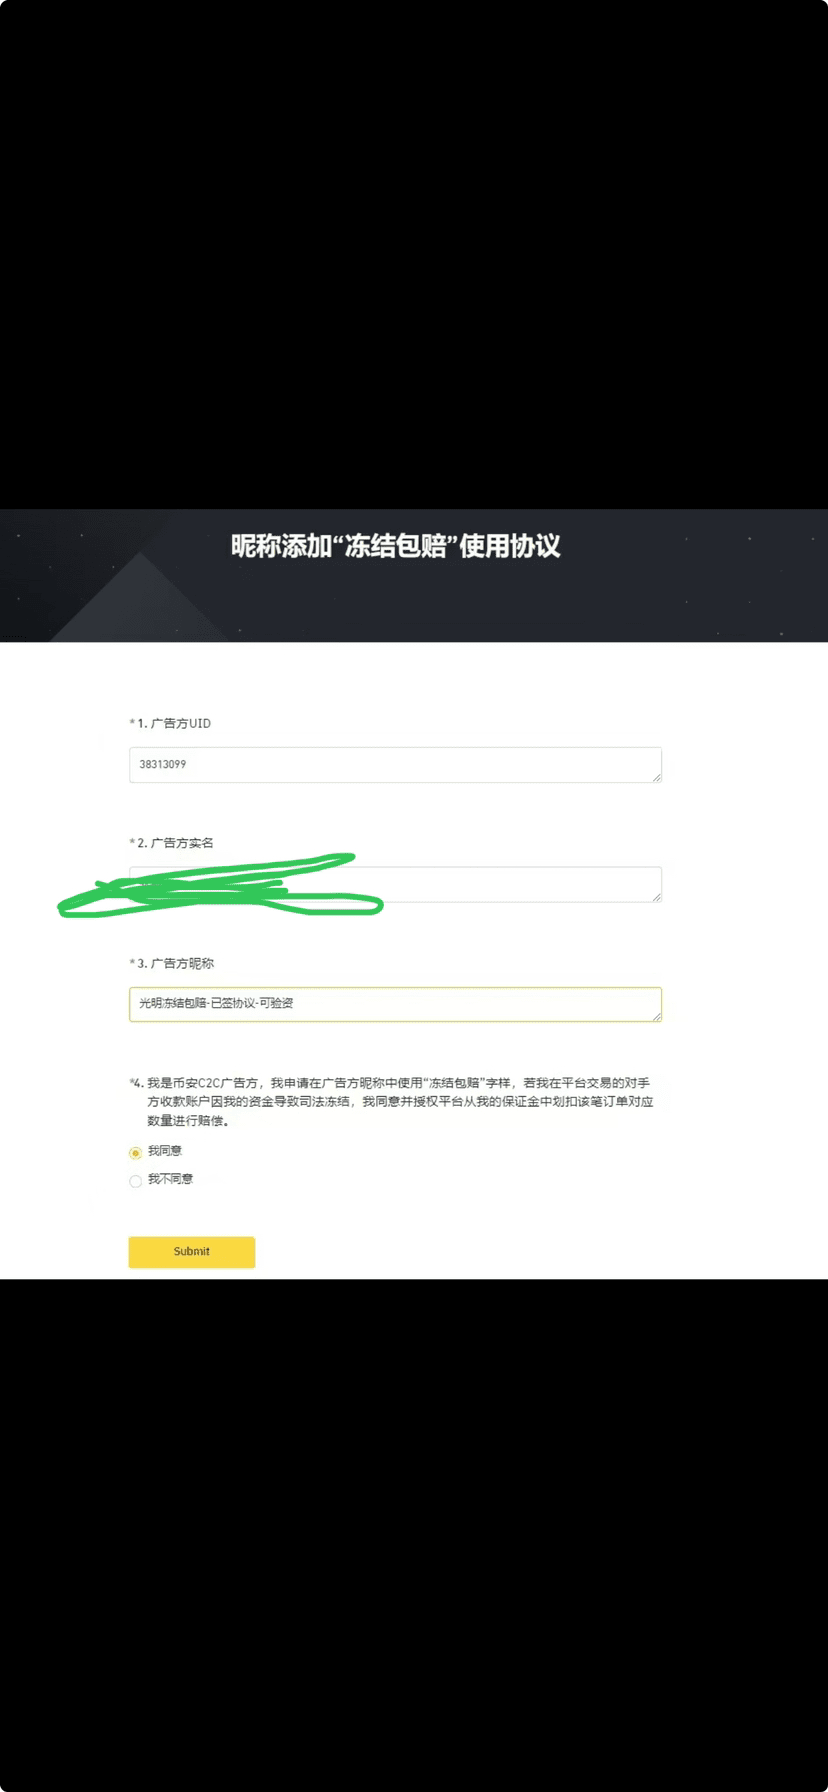The image size is (828, 1792).
Task: Click the 广告方昵称 textarea resize handle
Action: click(657, 1017)
